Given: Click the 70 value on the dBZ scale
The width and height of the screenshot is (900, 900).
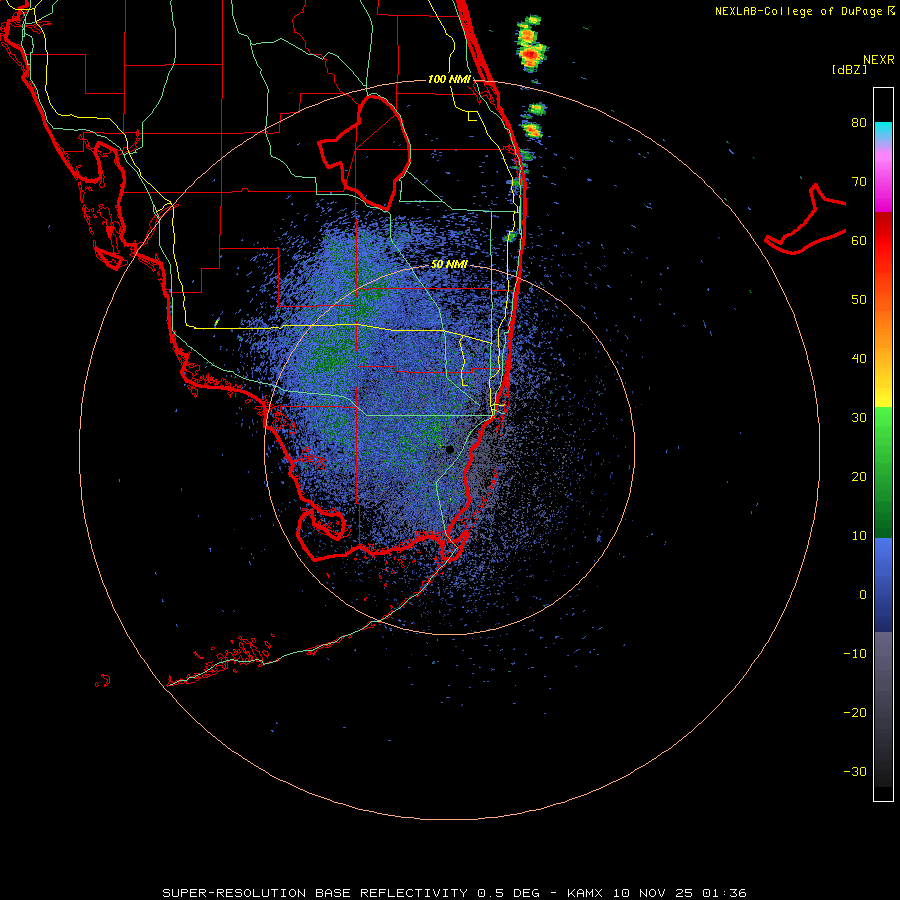Looking at the screenshot, I should pyautogui.click(x=859, y=181).
